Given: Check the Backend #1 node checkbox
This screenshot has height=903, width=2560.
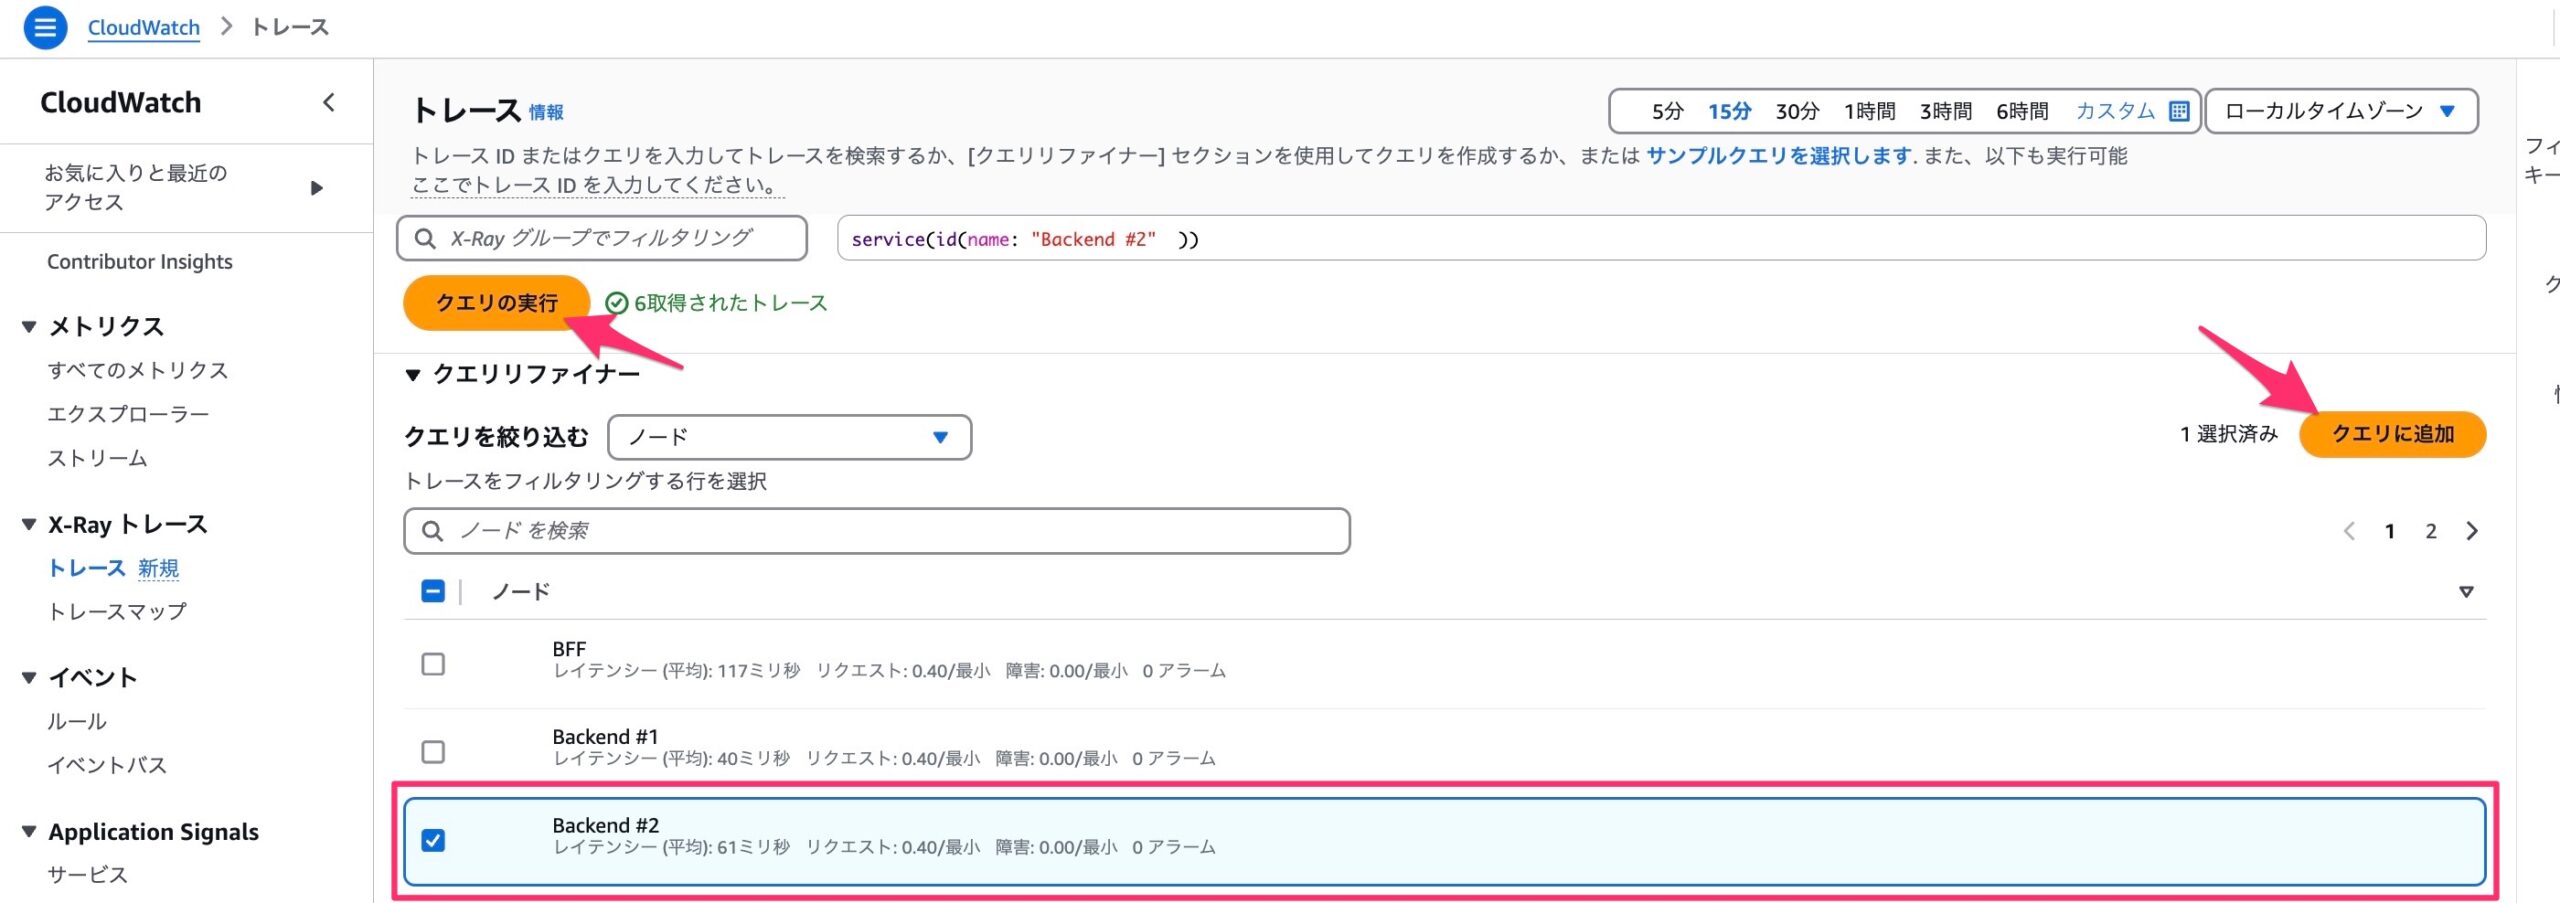Looking at the screenshot, I should 433,751.
